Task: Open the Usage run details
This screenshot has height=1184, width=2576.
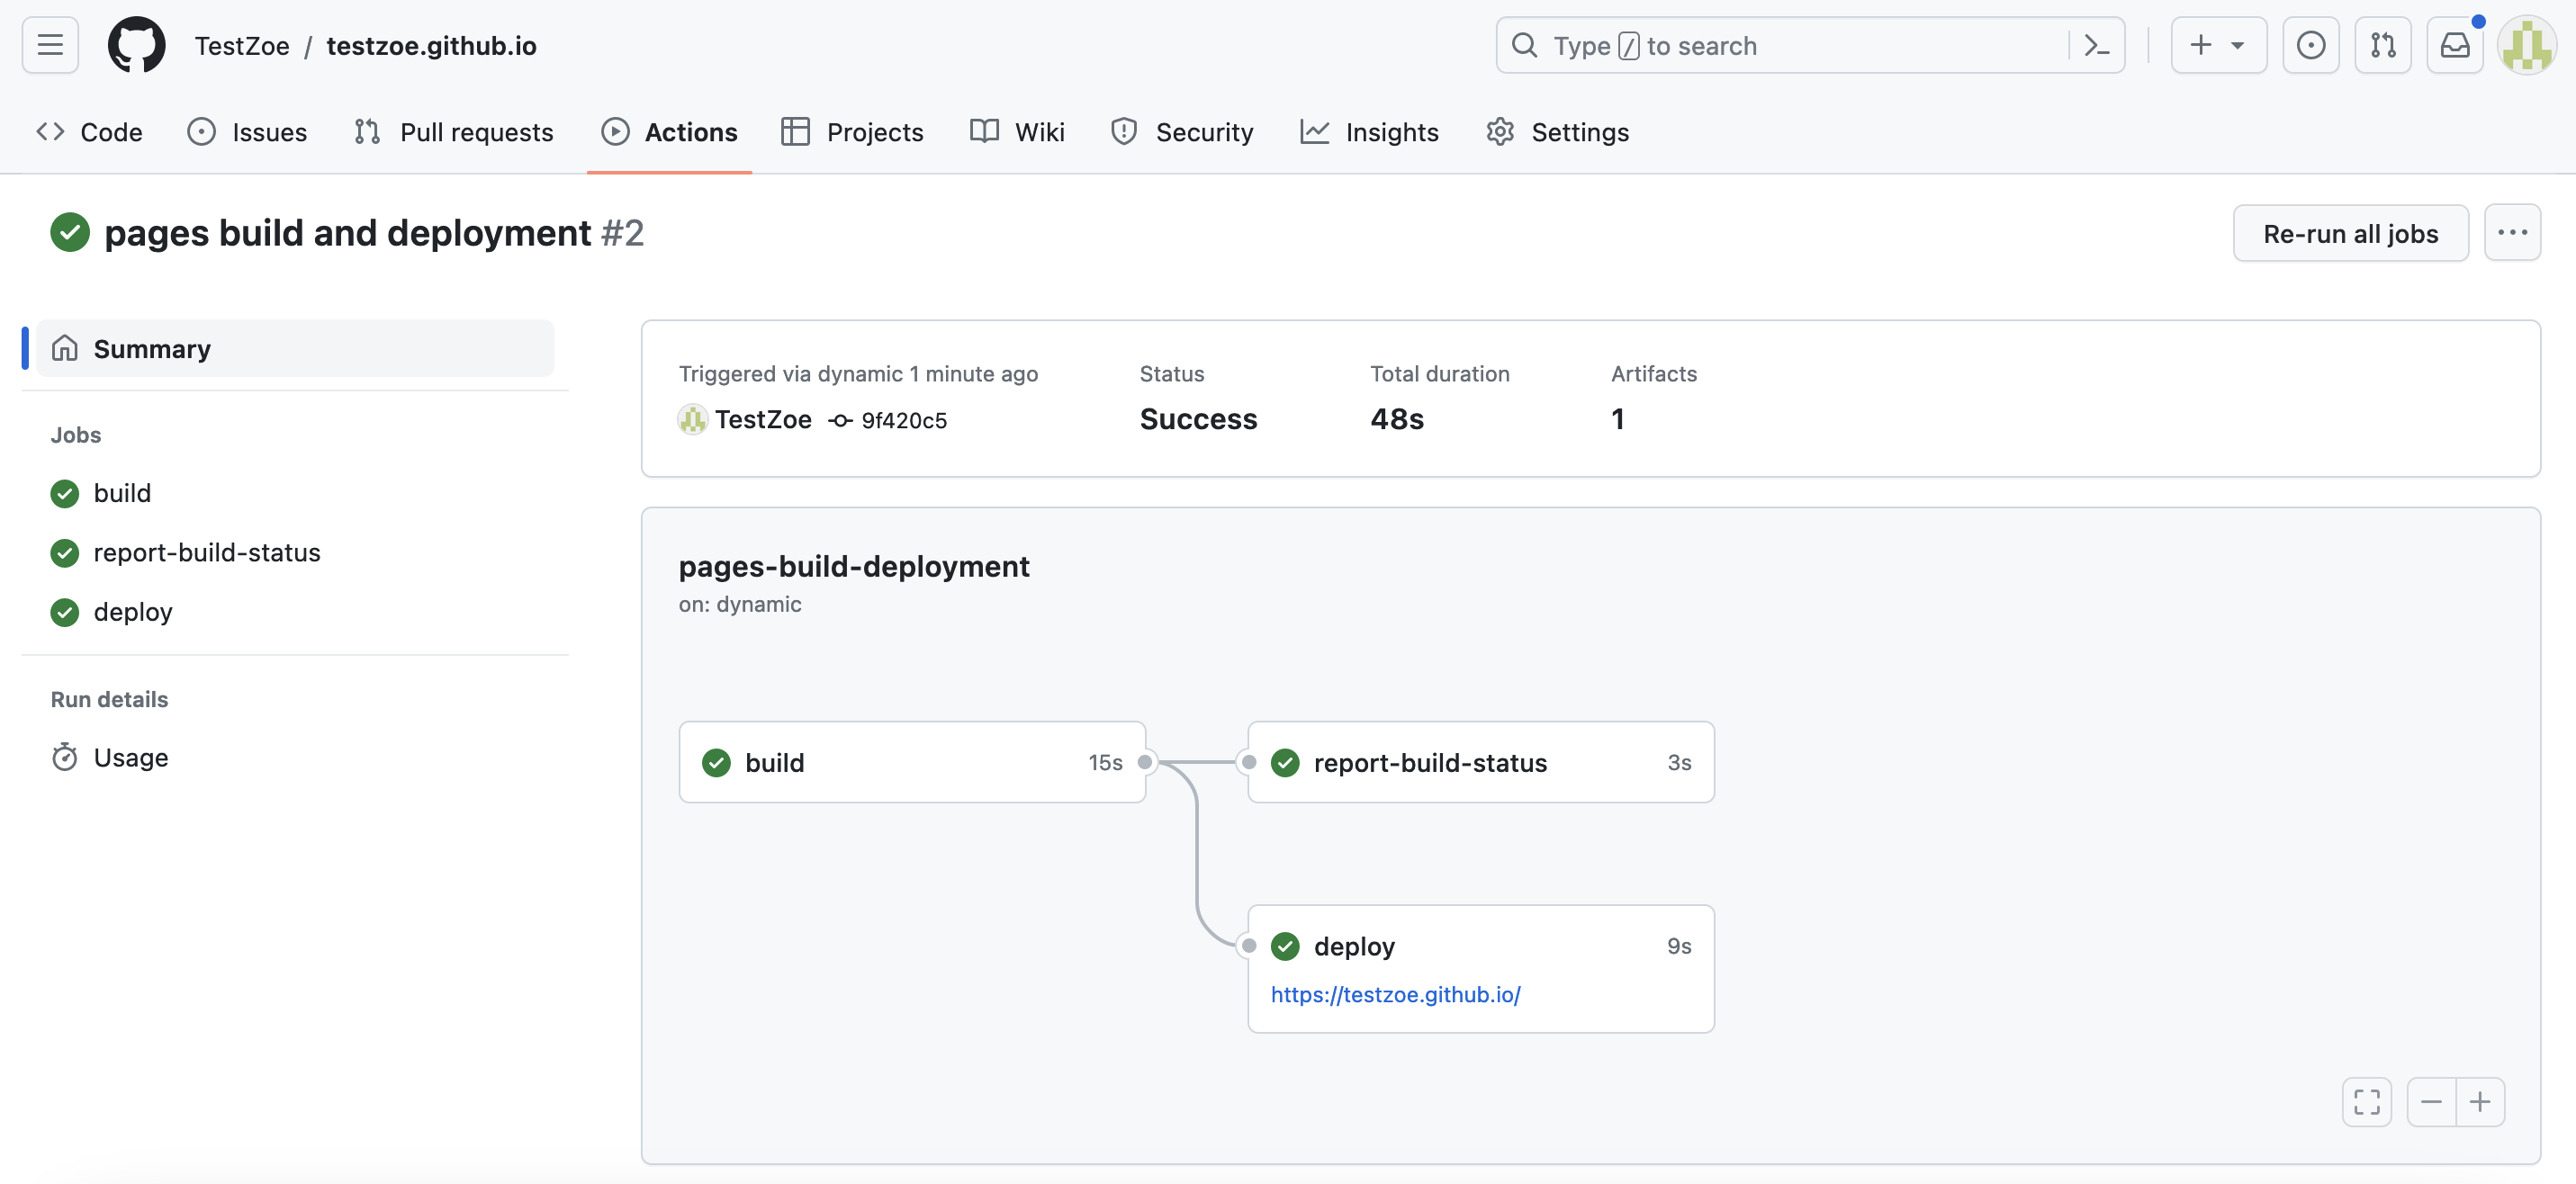Action: [130, 757]
